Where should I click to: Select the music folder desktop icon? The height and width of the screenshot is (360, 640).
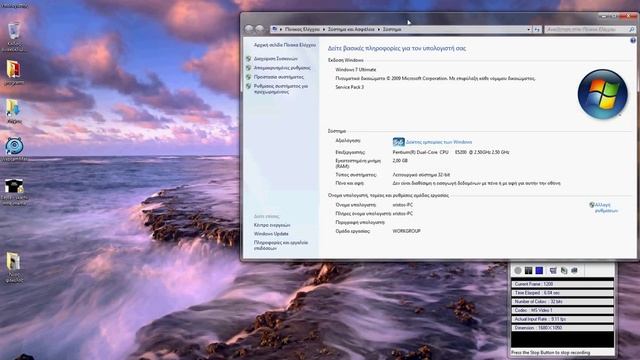(13, 262)
